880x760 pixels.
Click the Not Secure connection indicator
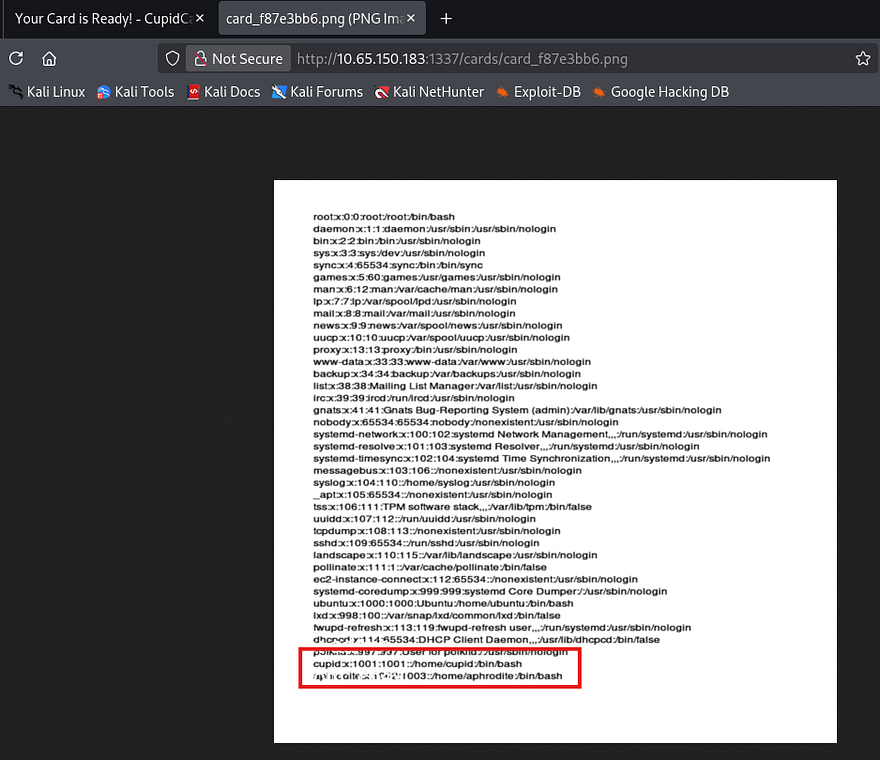click(x=239, y=59)
